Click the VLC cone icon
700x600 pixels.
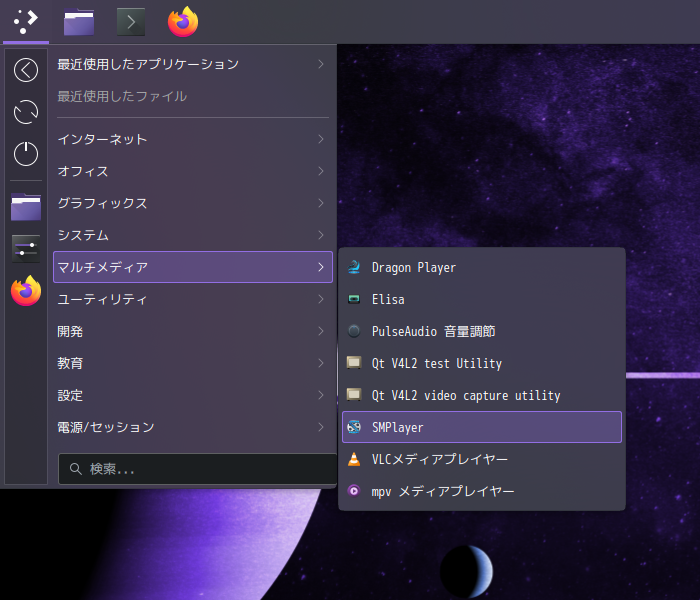[354, 459]
